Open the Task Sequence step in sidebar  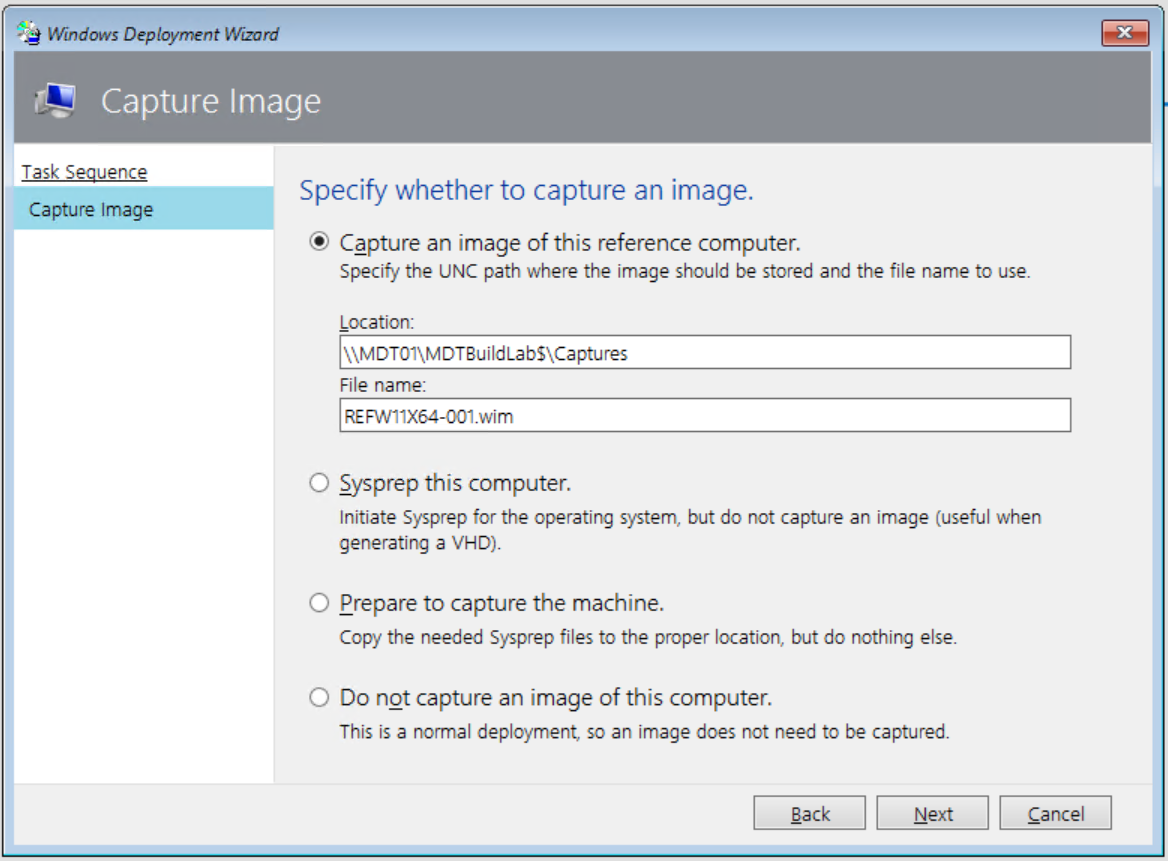click(x=84, y=172)
